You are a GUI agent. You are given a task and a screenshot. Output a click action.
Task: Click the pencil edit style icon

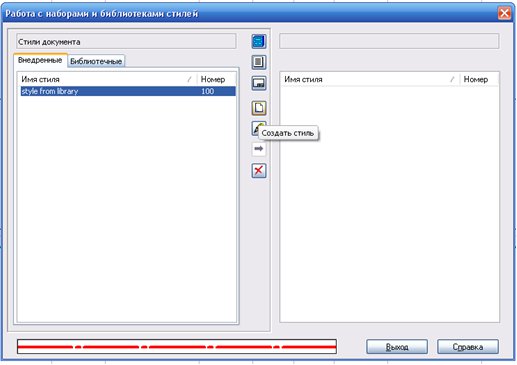coord(255,128)
